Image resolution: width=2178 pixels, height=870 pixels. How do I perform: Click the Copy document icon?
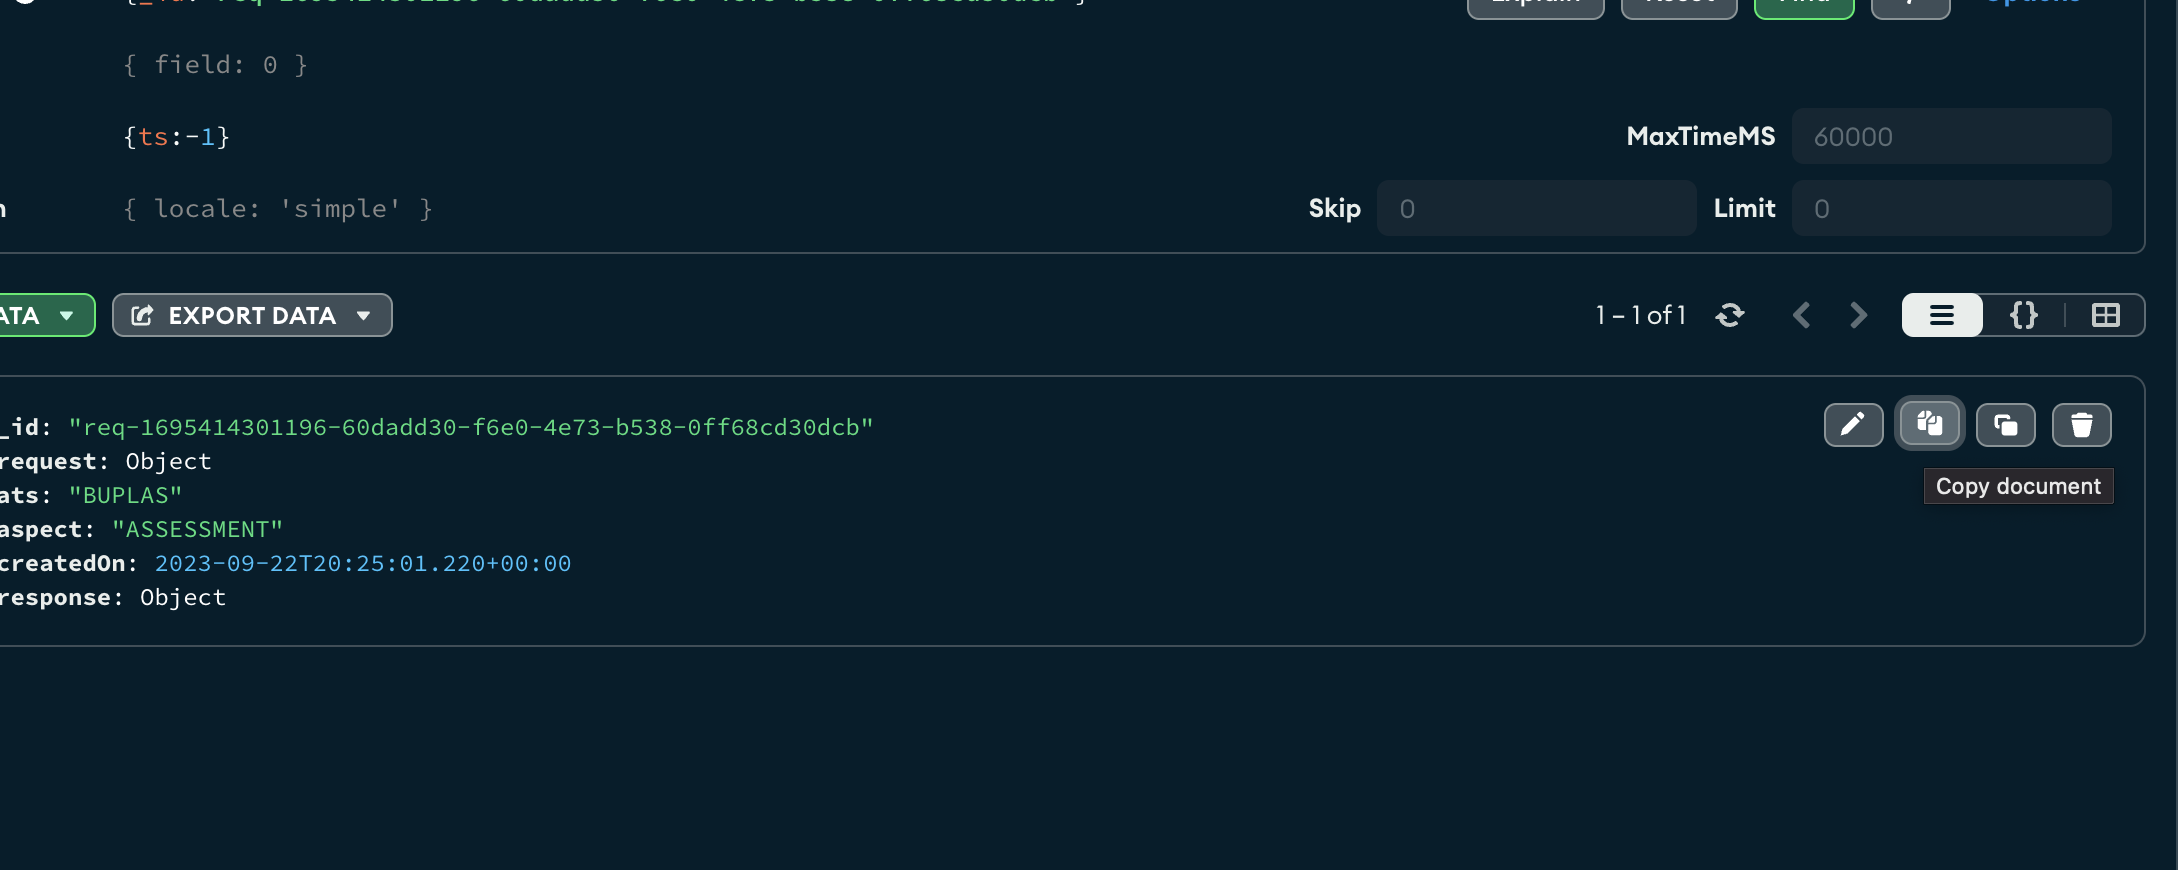[1929, 425]
